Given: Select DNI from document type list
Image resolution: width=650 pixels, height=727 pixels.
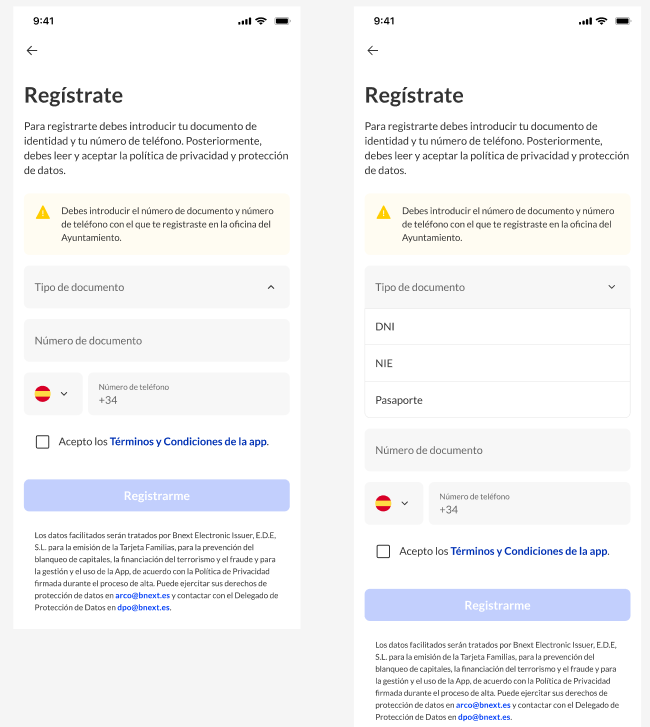Looking at the screenshot, I should (497, 327).
